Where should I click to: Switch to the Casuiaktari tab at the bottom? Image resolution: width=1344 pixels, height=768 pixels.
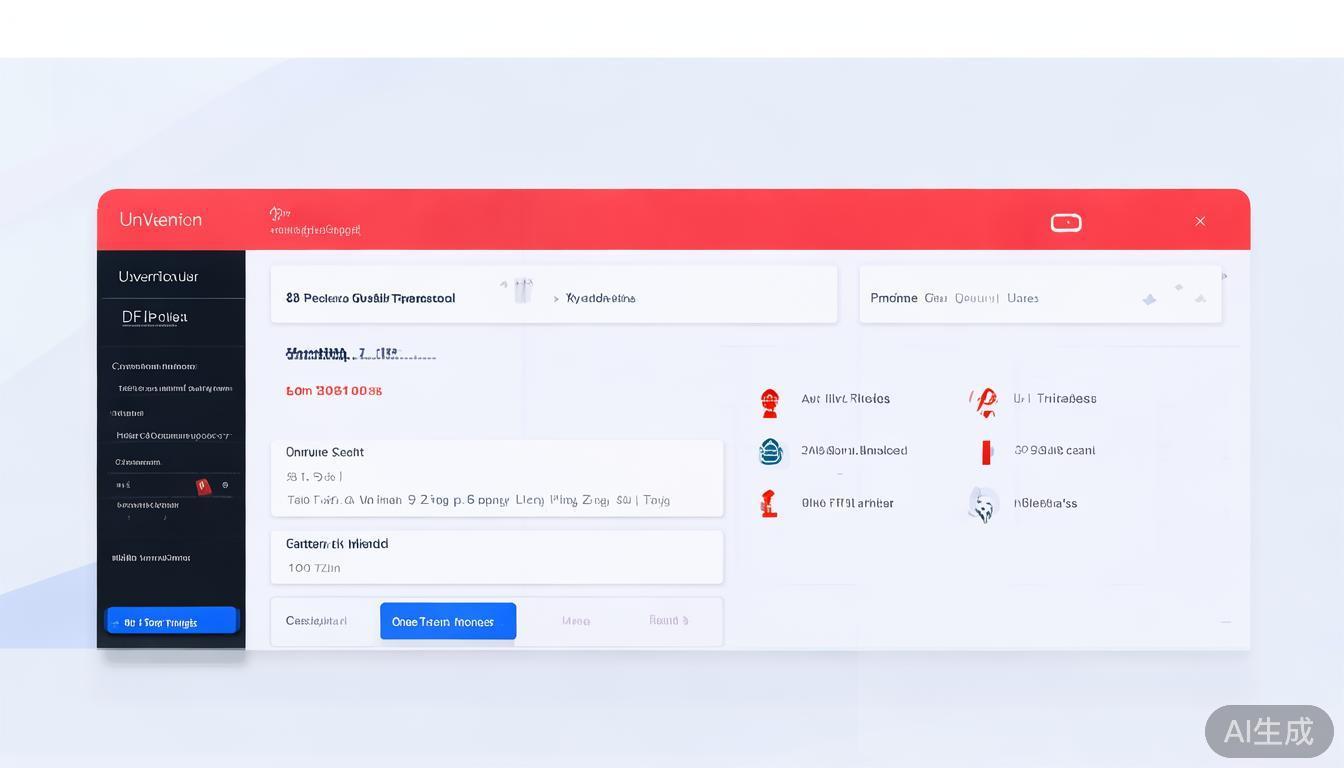click(317, 621)
